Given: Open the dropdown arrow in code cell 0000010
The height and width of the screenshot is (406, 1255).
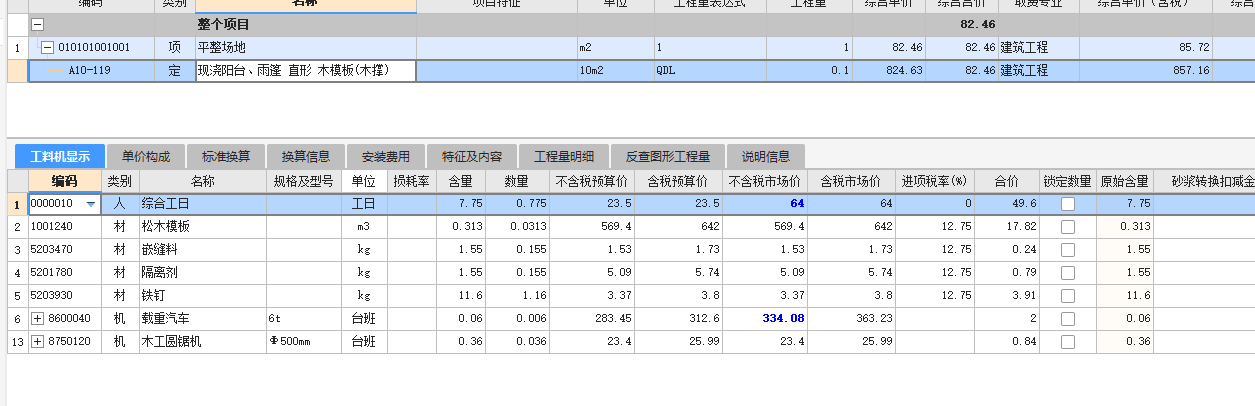Looking at the screenshot, I should 92,203.
